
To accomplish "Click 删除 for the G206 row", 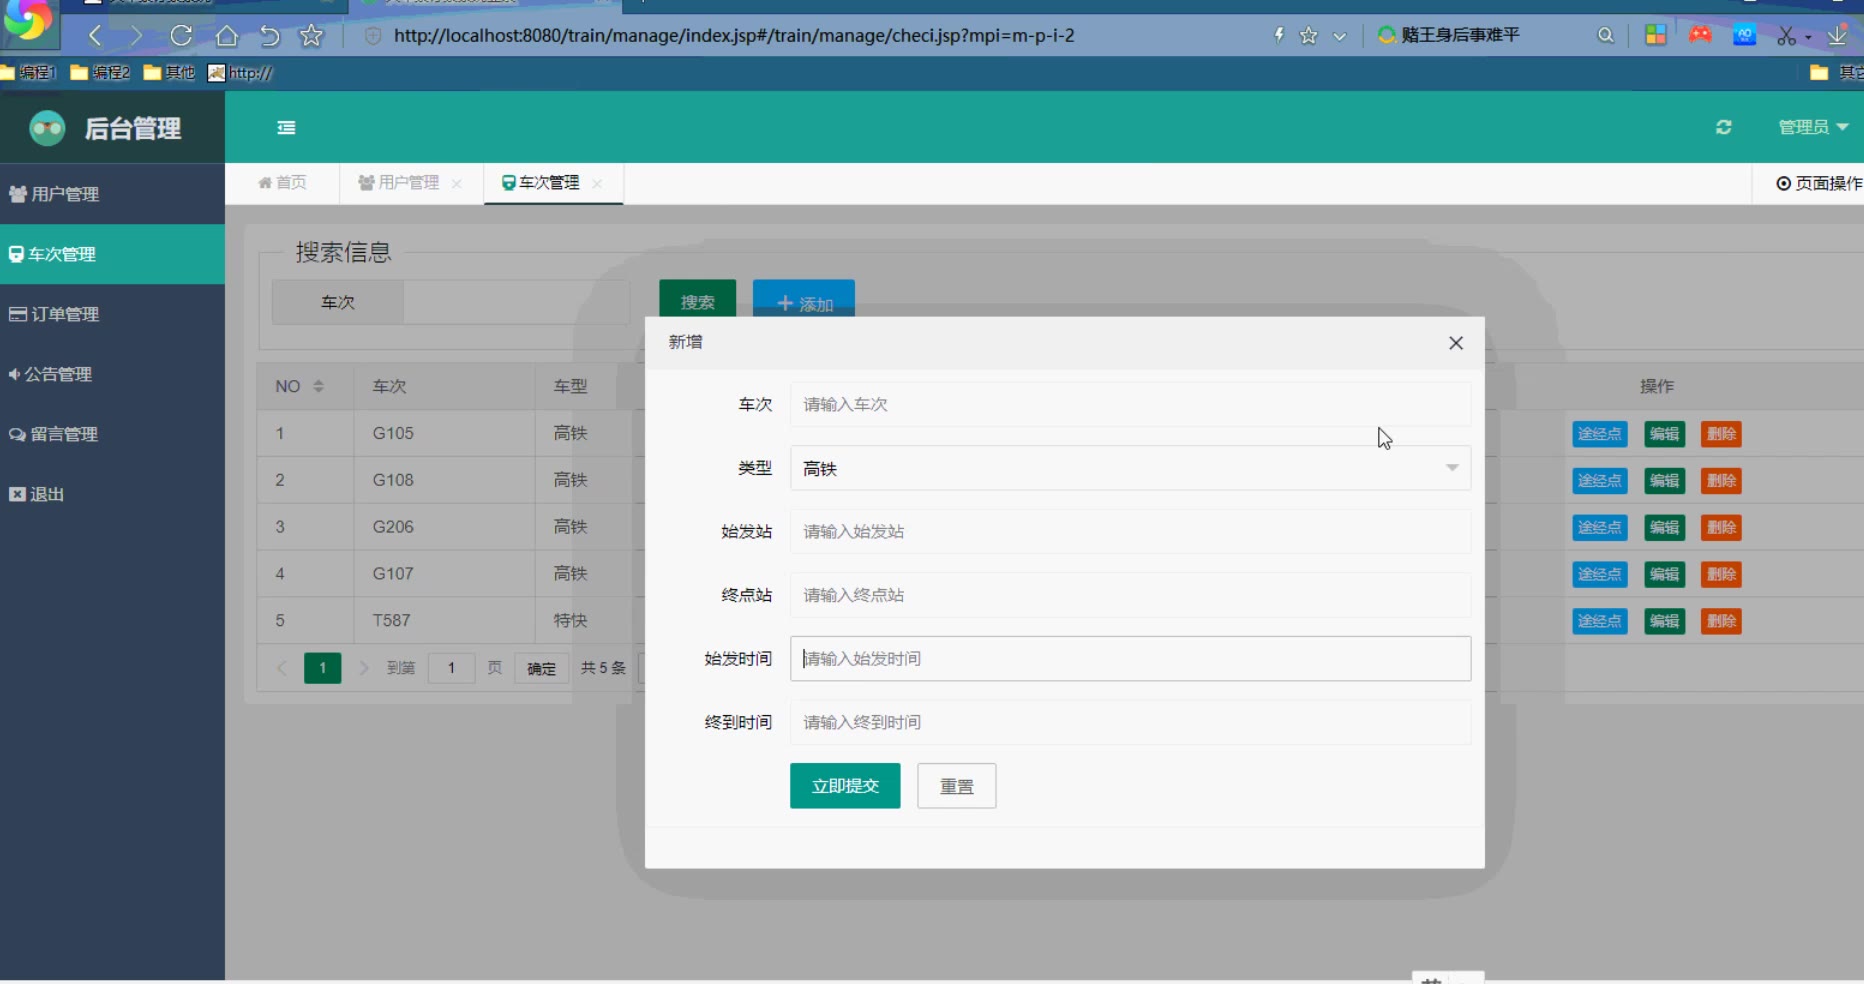I will pos(1721,528).
